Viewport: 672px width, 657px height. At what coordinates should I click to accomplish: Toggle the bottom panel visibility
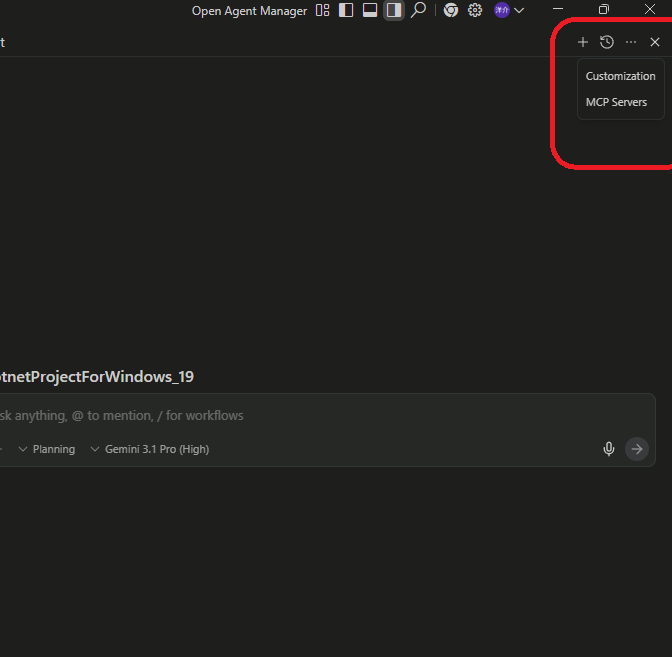370,10
